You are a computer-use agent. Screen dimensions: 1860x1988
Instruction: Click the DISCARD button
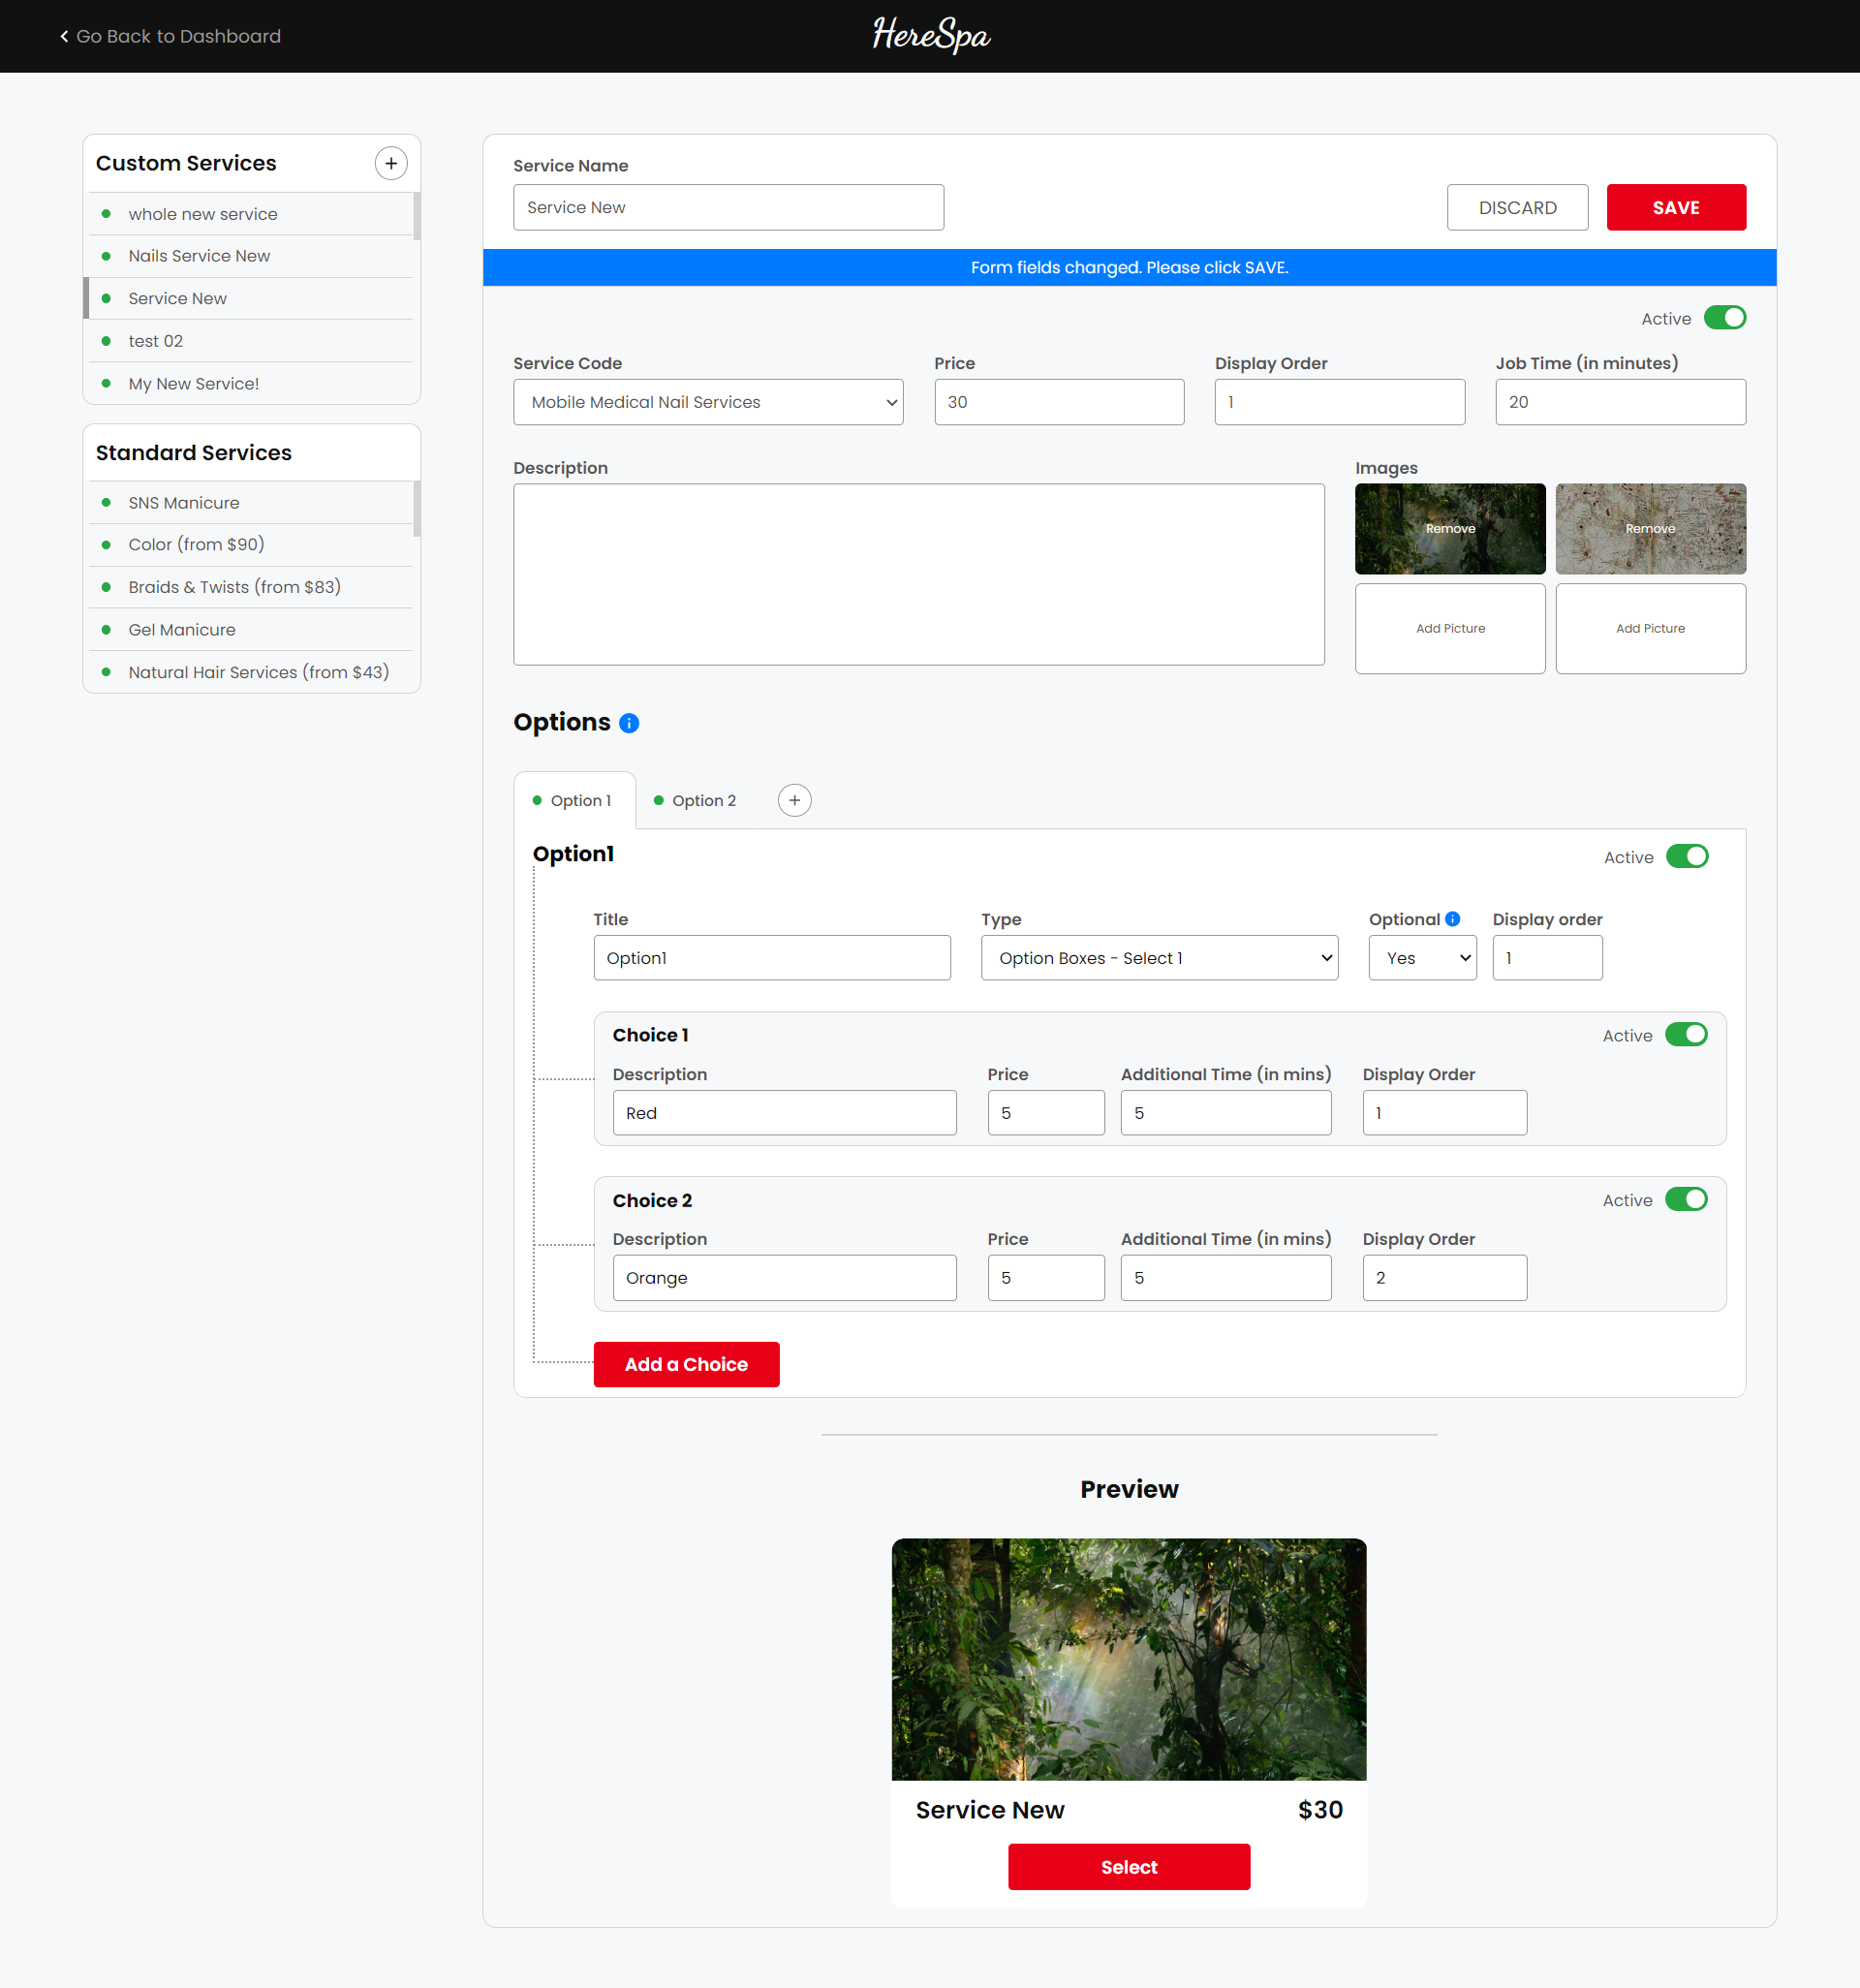pyautogui.click(x=1518, y=207)
